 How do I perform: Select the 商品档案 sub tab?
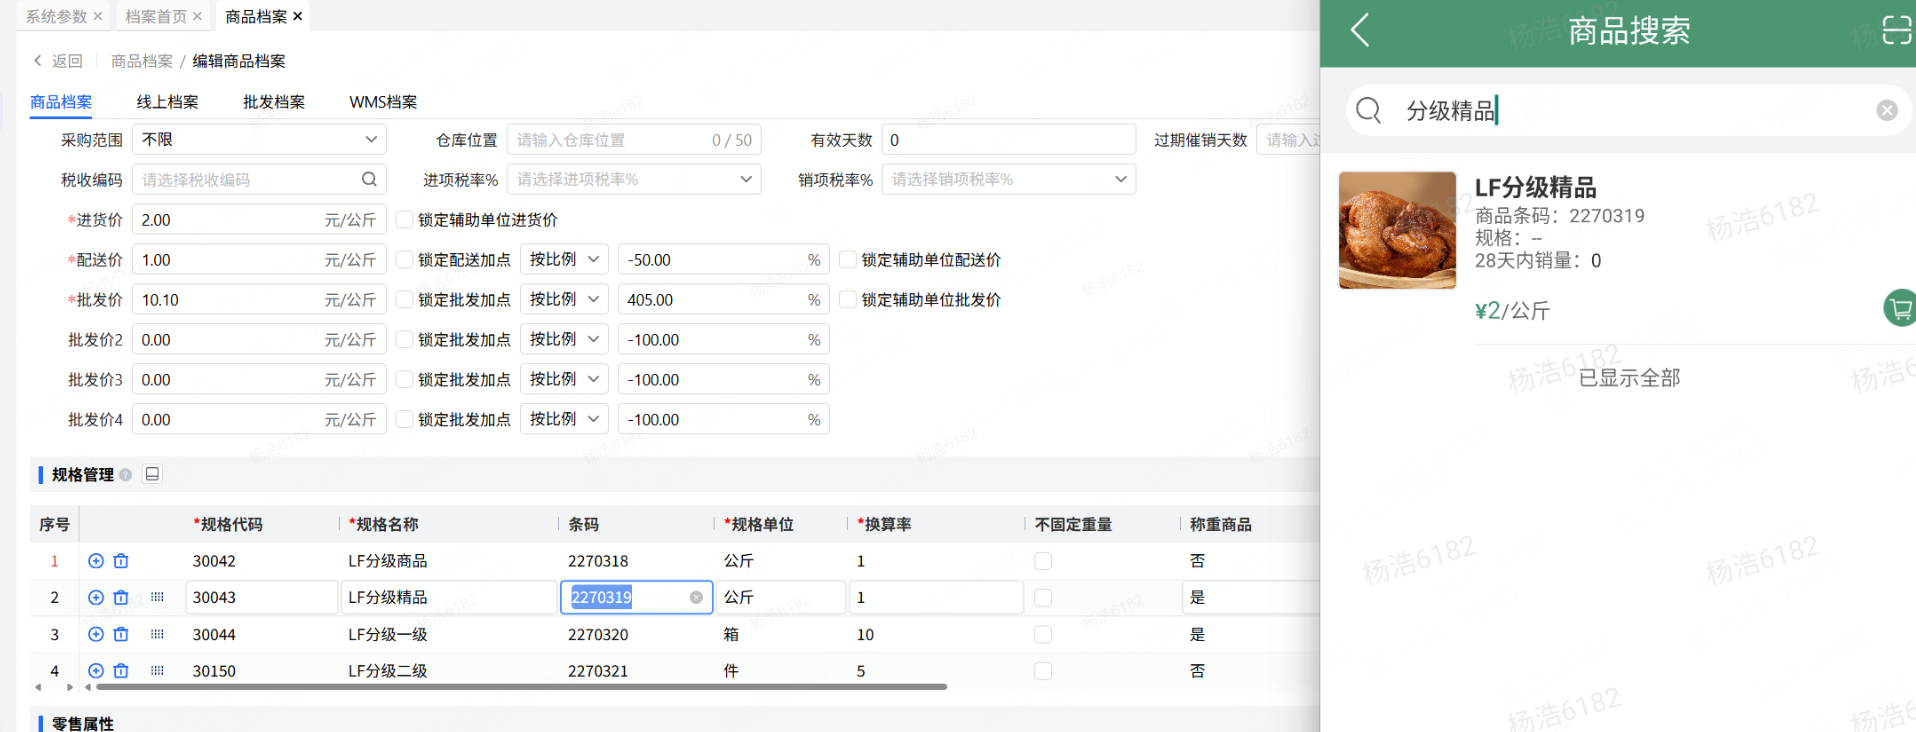tap(61, 102)
